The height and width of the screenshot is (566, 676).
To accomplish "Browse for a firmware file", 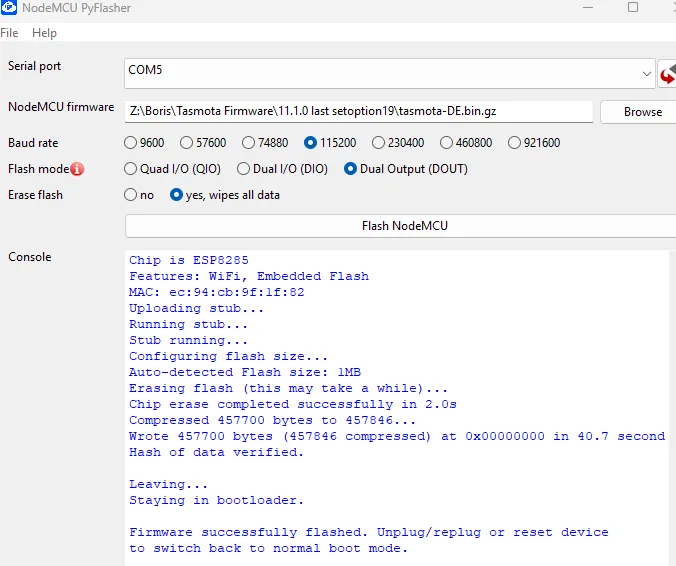I will pos(640,112).
